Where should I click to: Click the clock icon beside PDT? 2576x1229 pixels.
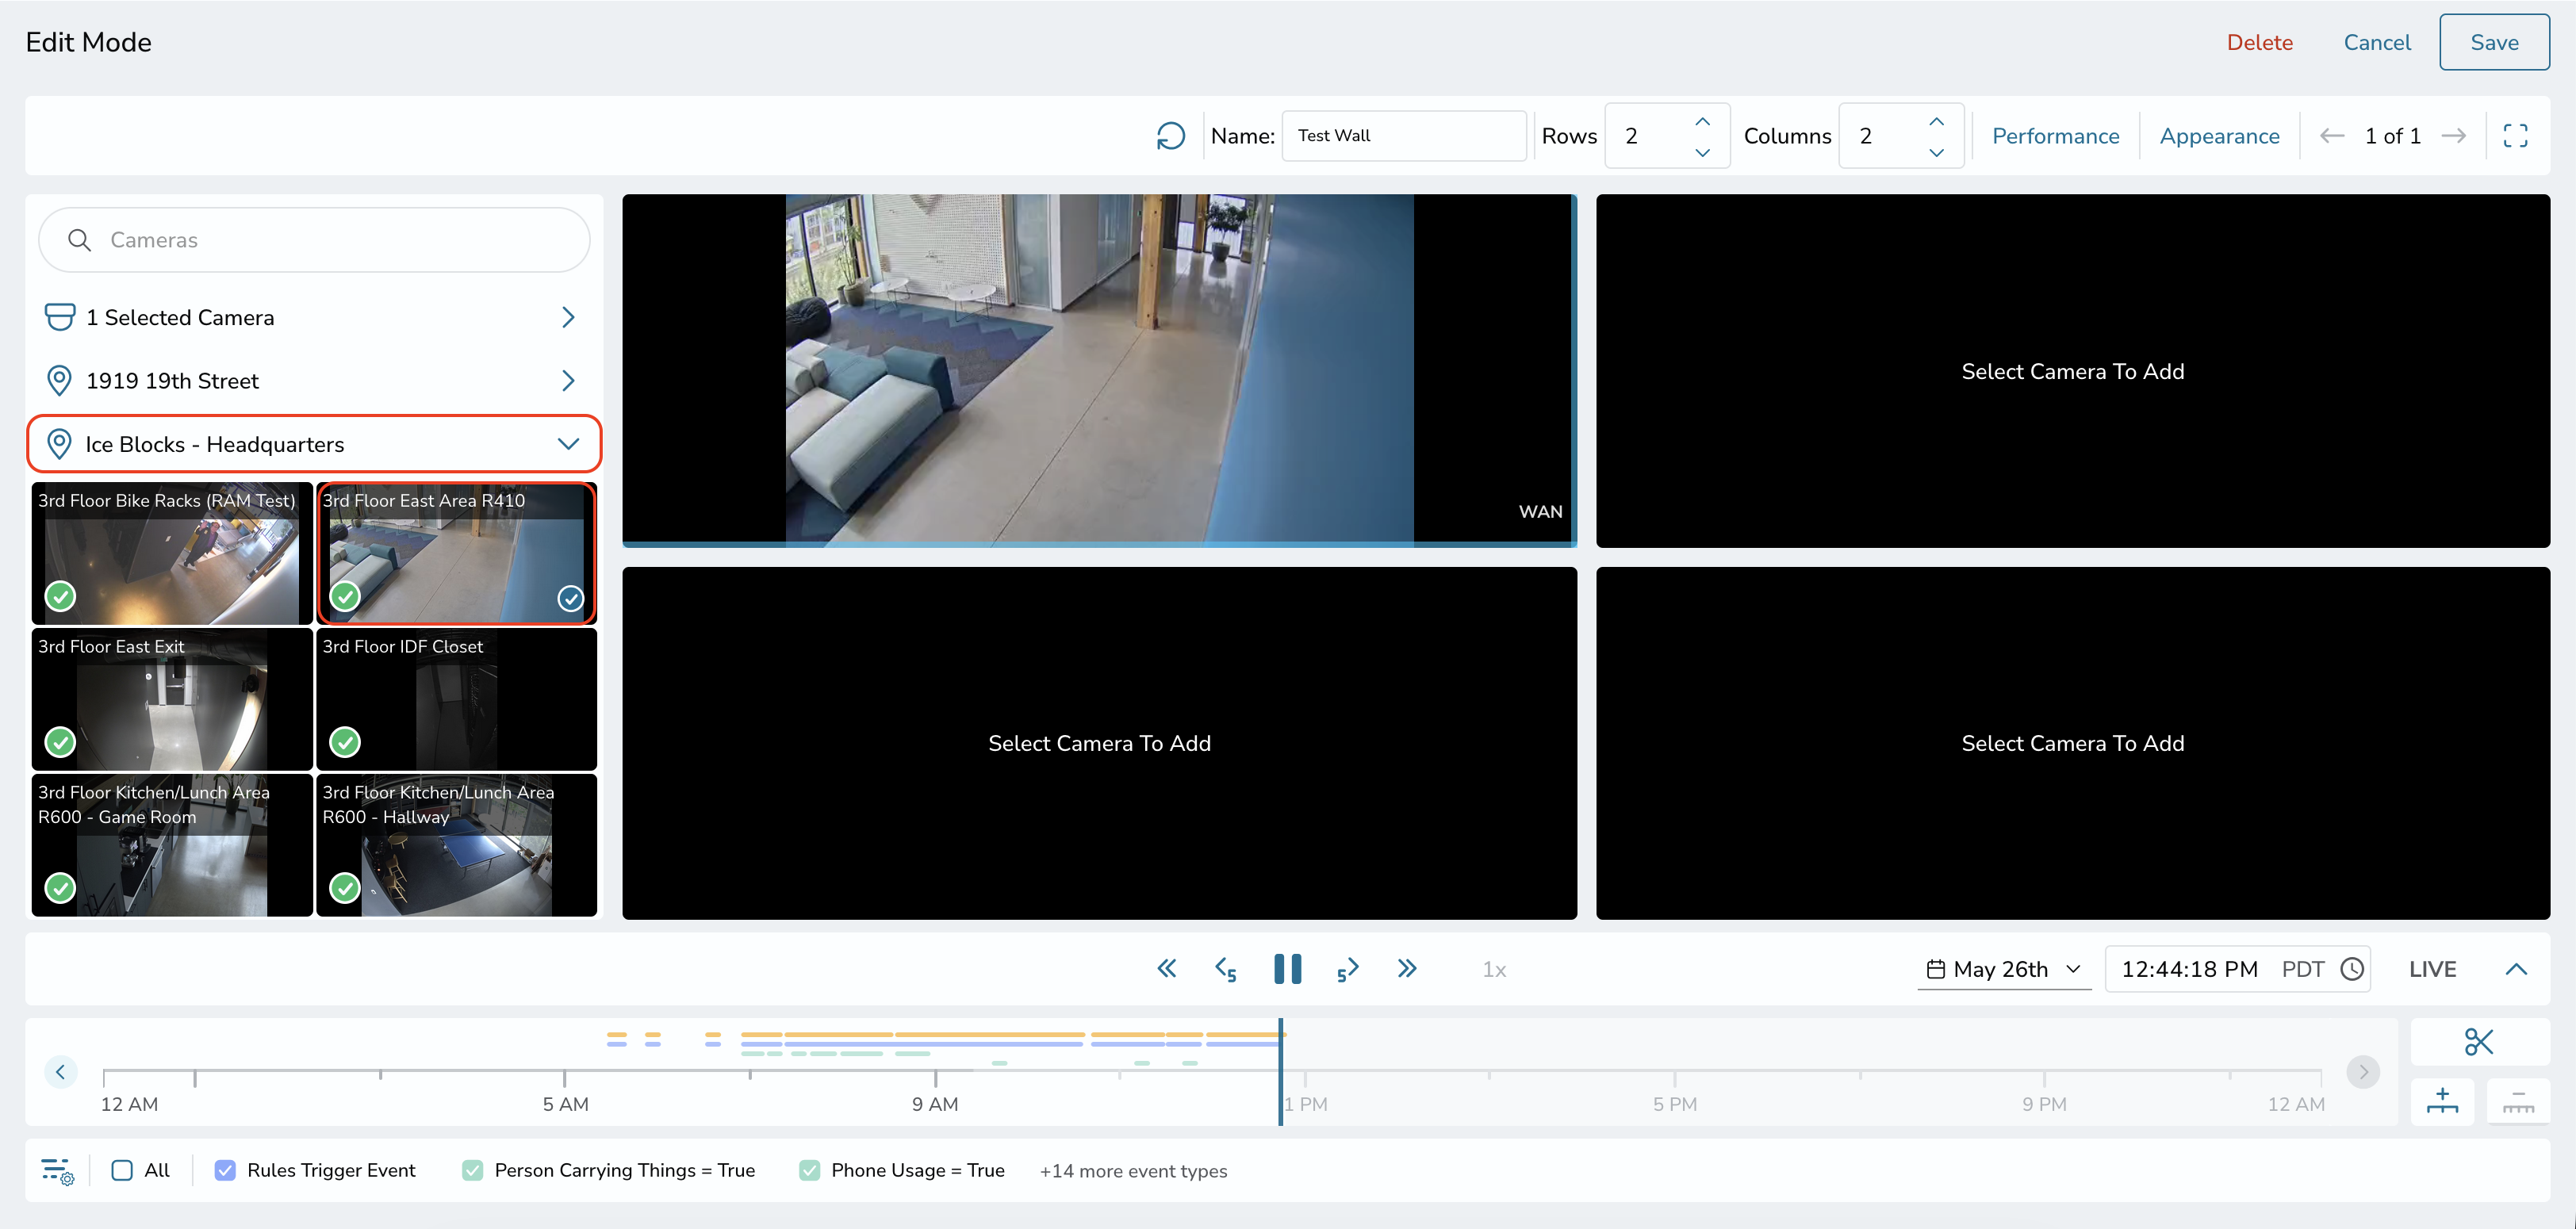(2352, 969)
